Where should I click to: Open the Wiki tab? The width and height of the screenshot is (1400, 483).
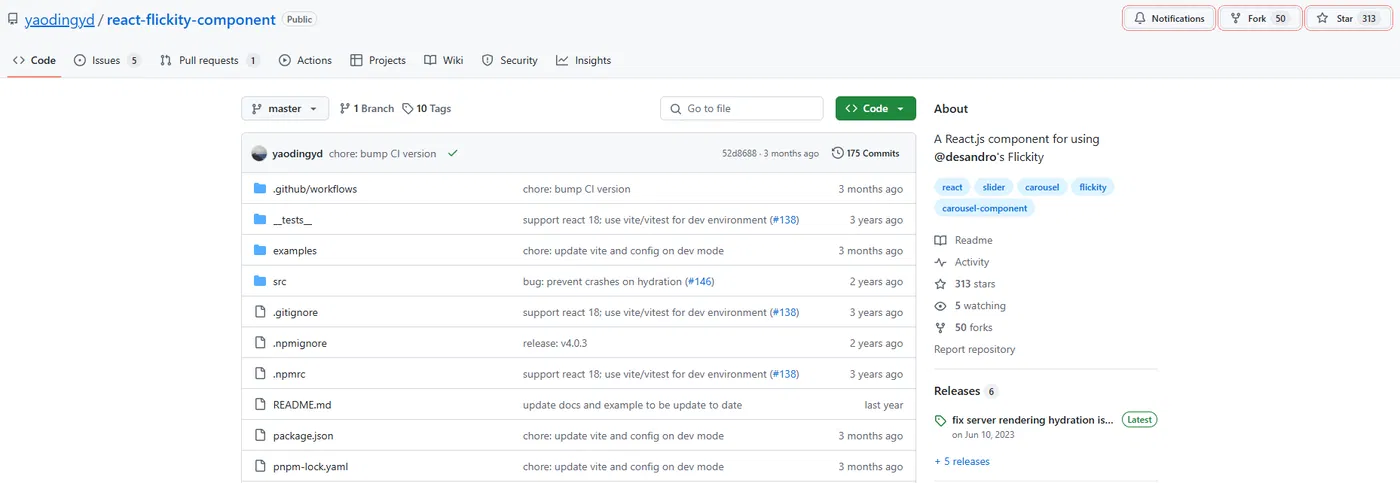pos(444,60)
